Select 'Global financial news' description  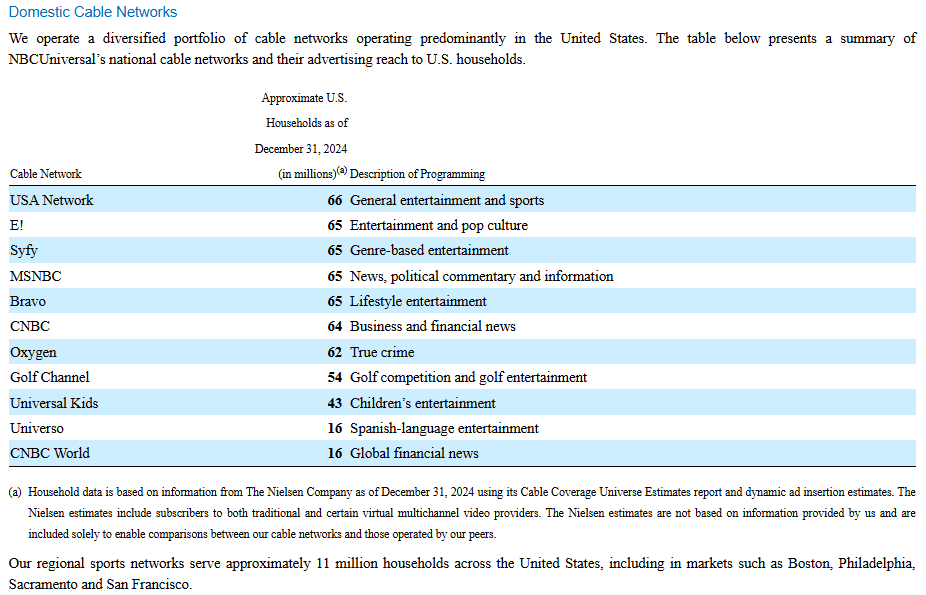click(x=414, y=453)
